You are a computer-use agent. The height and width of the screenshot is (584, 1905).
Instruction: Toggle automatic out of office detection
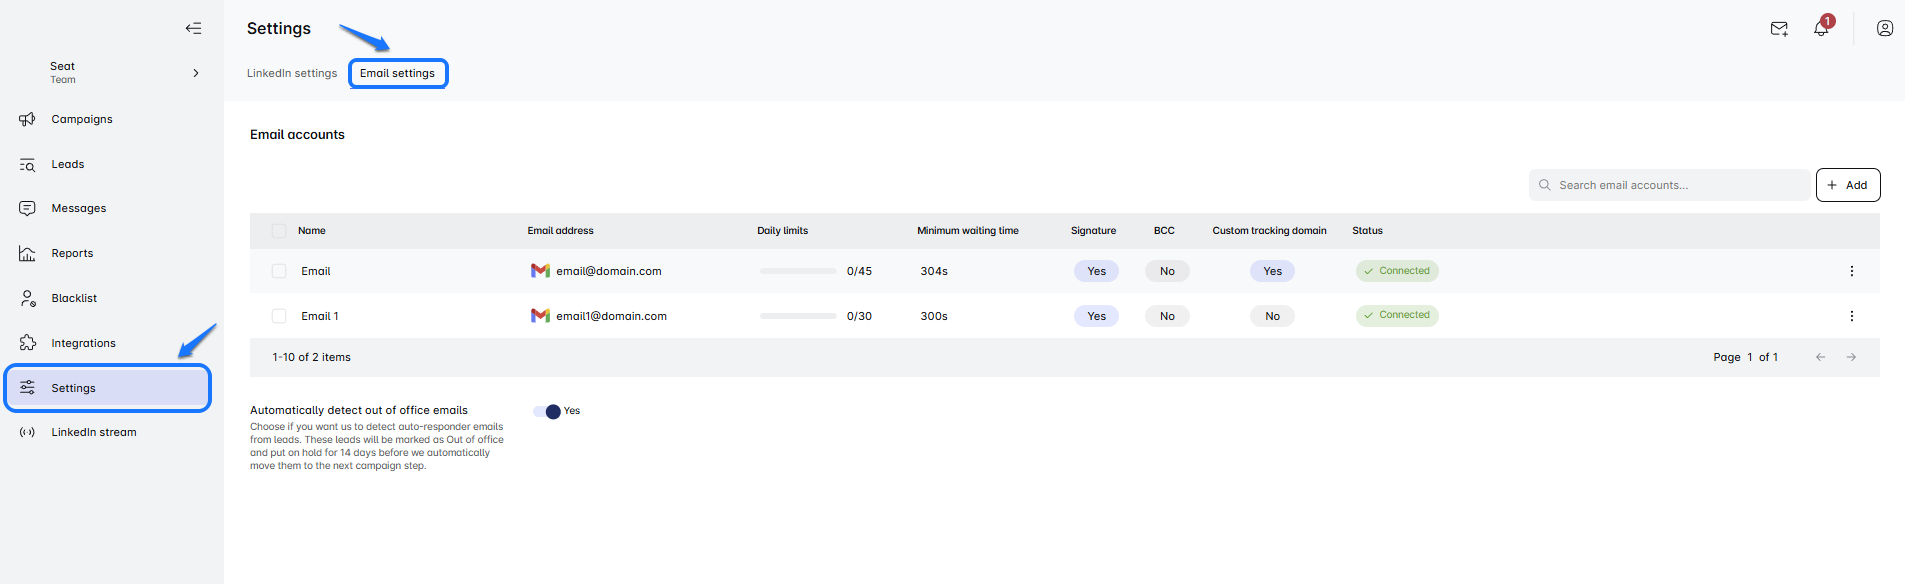click(x=547, y=411)
